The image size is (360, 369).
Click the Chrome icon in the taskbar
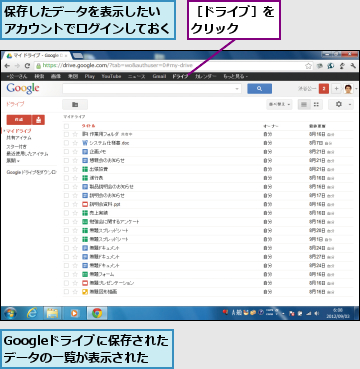[x=97, y=313]
